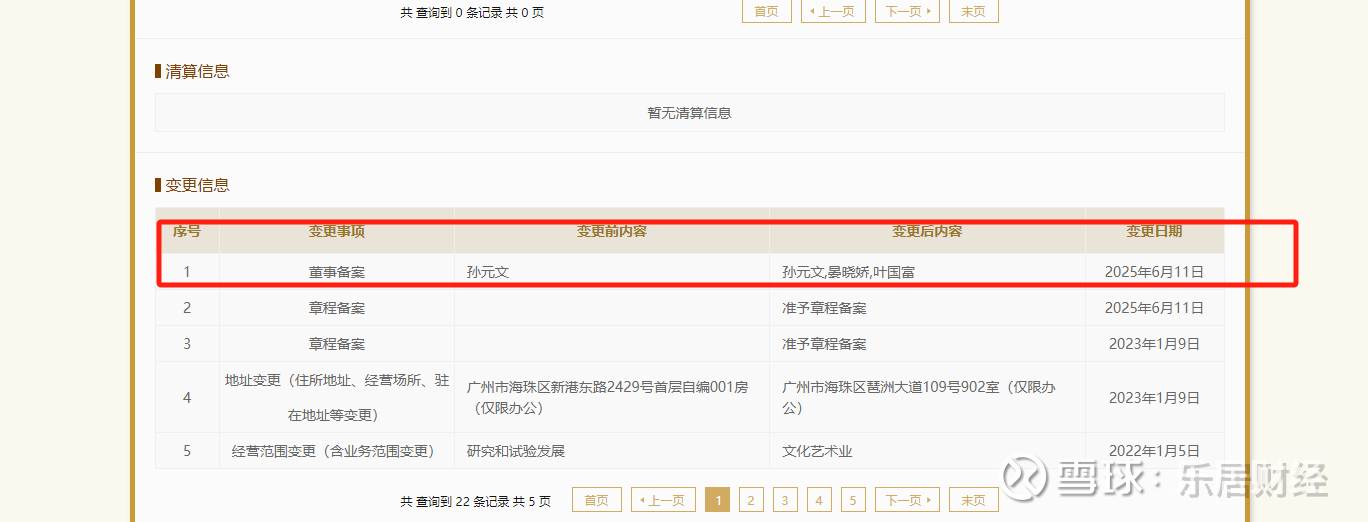This screenshot has width=1368, height=522.
Task: Click lower 末页 last-page button
Action: tap(974, 500)
